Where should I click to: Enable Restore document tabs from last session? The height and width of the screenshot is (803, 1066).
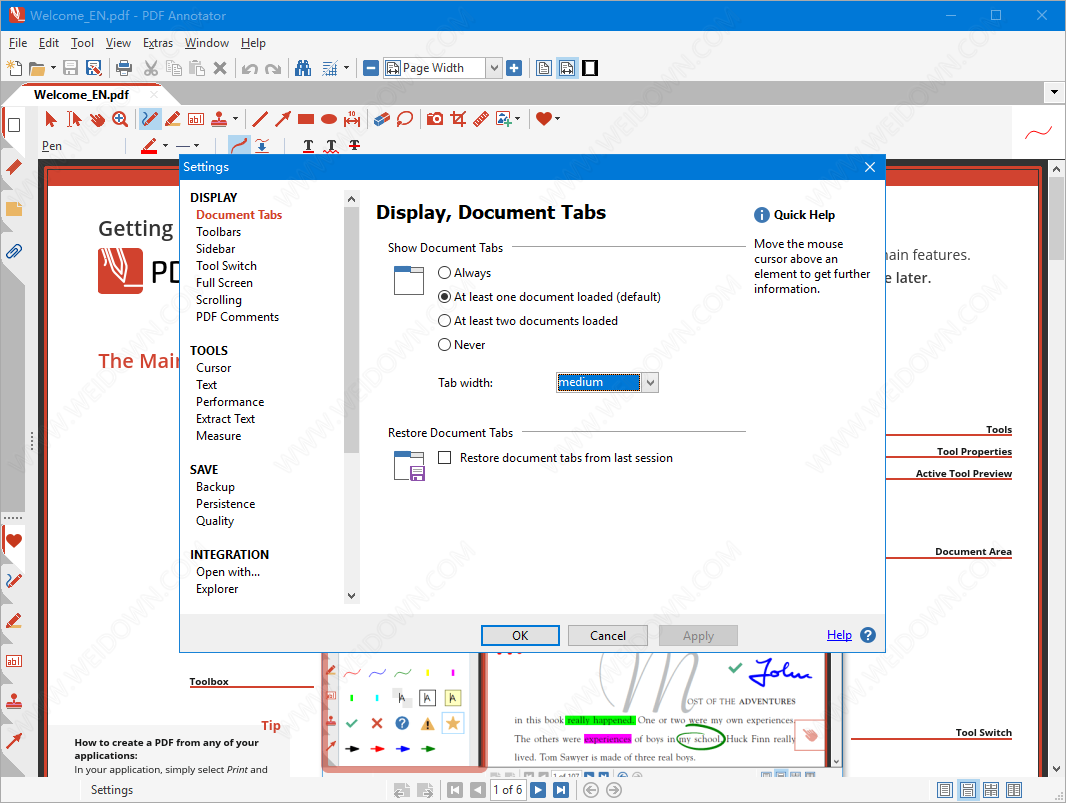[x=445, y=458]
